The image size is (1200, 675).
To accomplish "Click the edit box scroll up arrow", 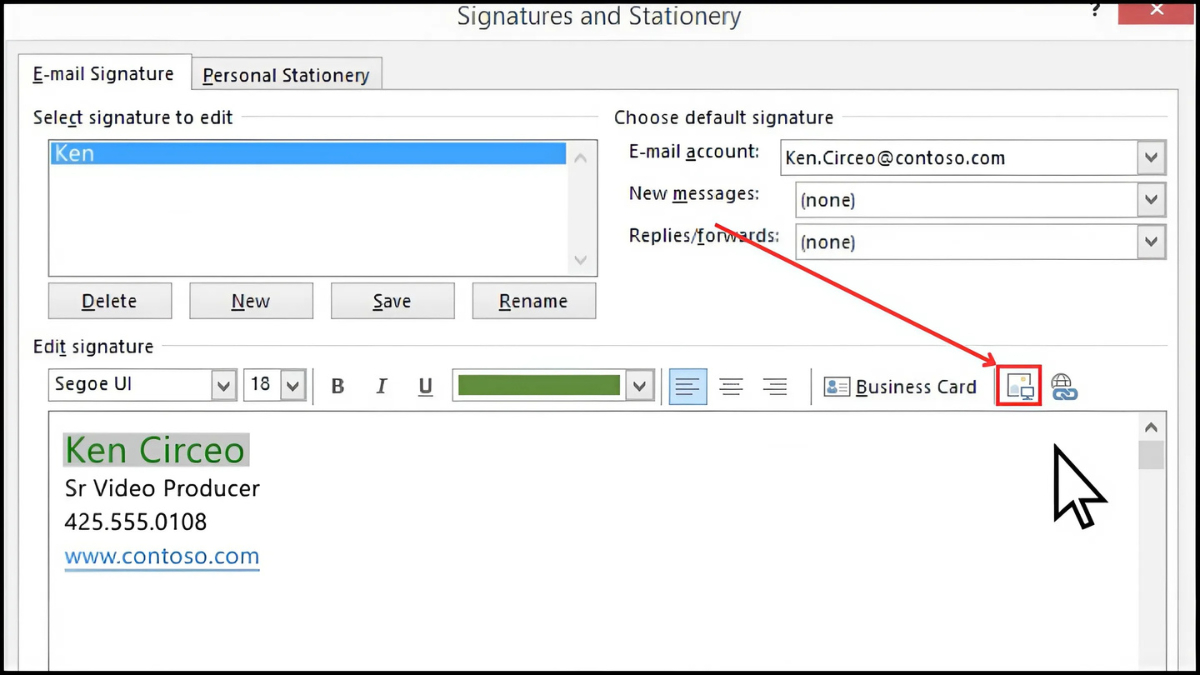I will pos(1151,428).
